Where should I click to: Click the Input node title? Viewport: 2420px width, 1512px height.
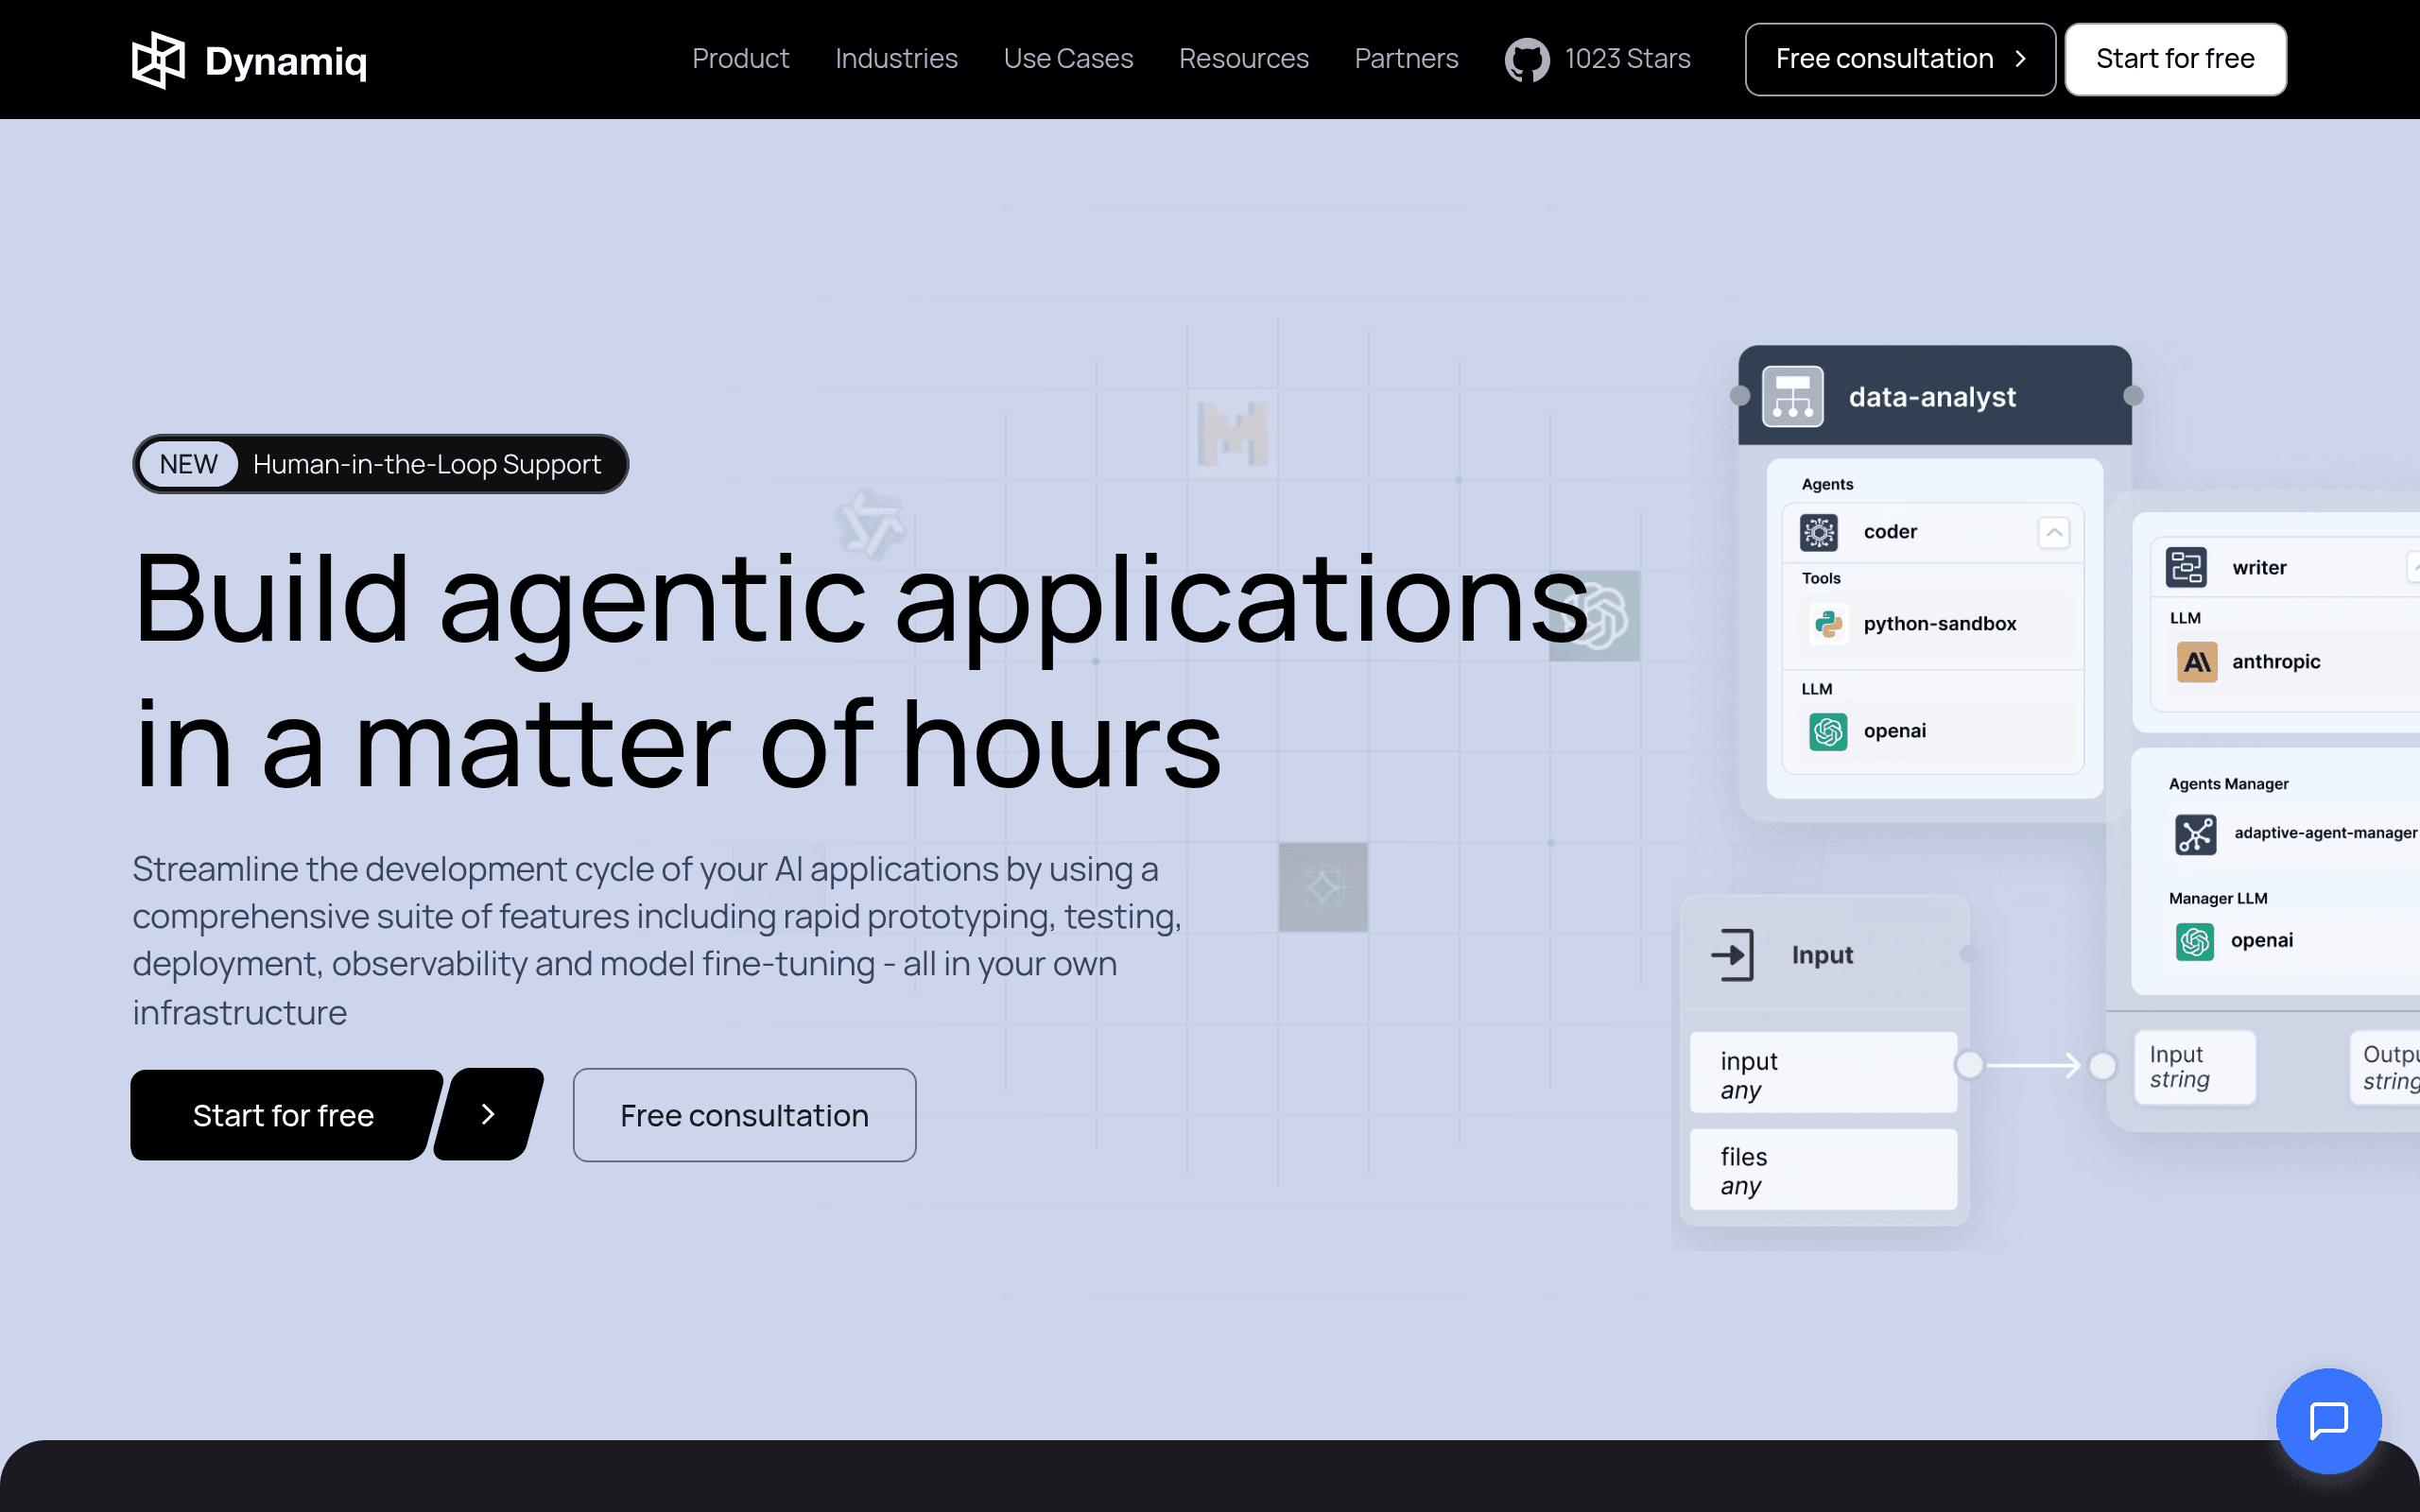pyautogui.click(x=1822, y=955)
